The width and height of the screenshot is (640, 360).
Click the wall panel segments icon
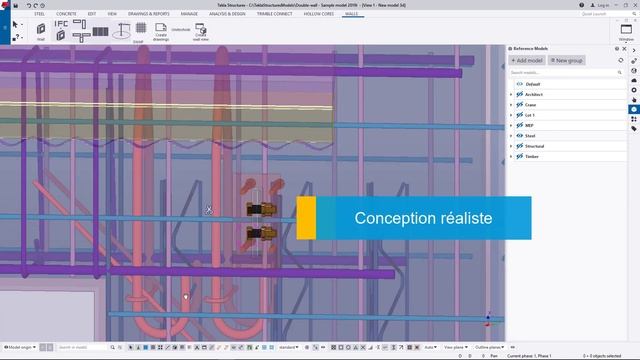pos(100,31)
